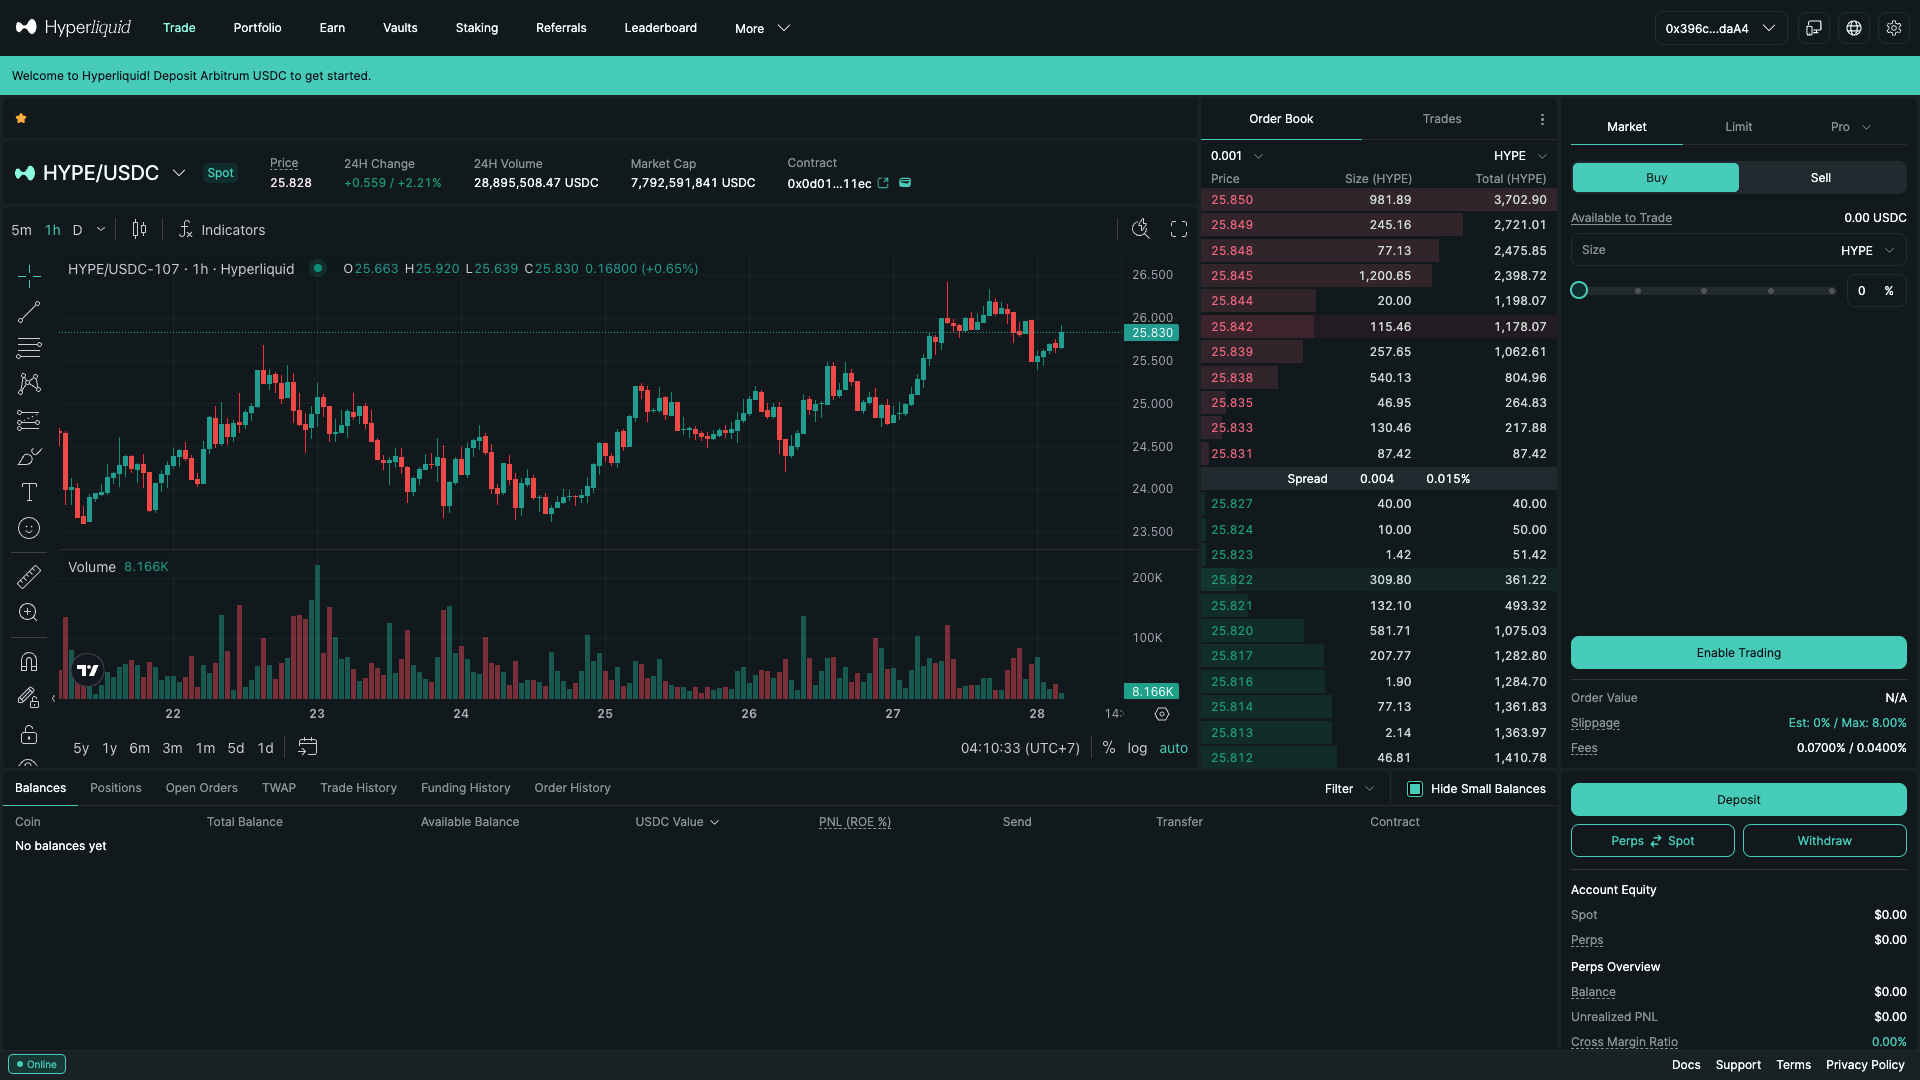The image size is (1920, 1080).
Task: Toggle log scale on price axis
Action: coord(1136,748)
